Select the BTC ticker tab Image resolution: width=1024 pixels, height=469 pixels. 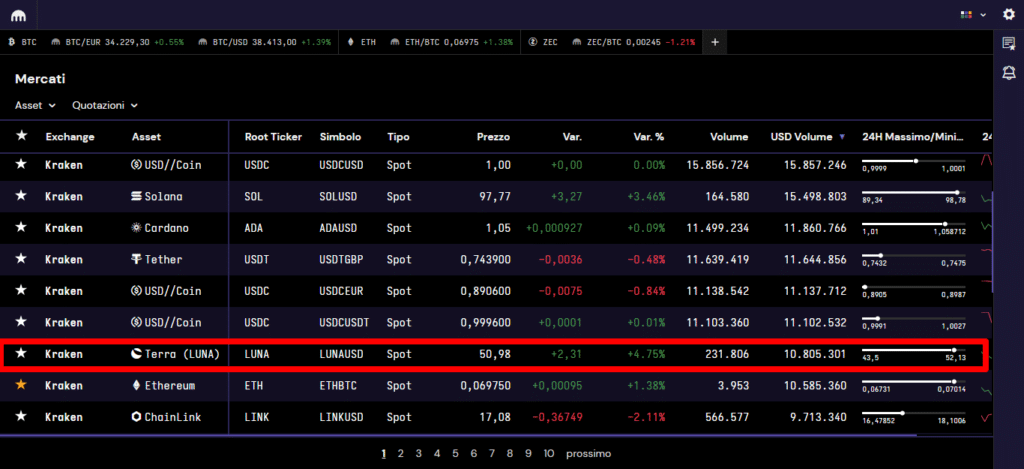pos(22,42)
